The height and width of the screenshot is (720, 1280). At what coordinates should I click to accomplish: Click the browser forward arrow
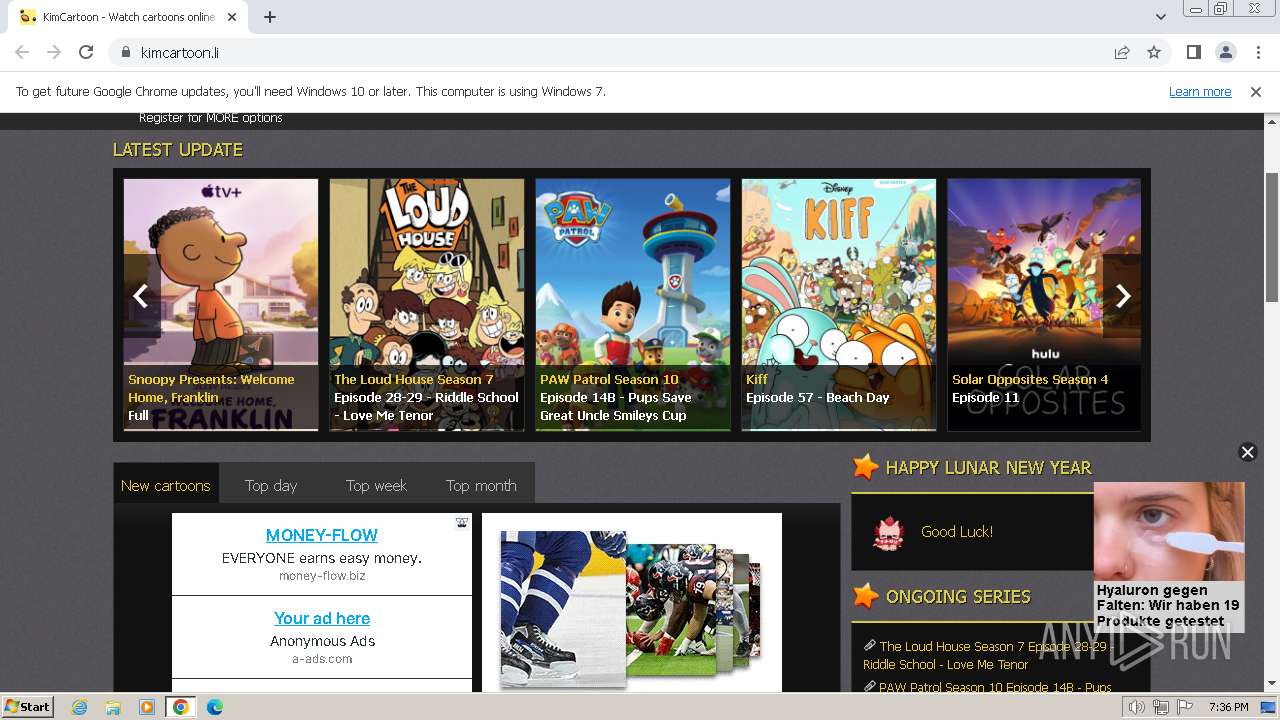[x=54, y=52]
